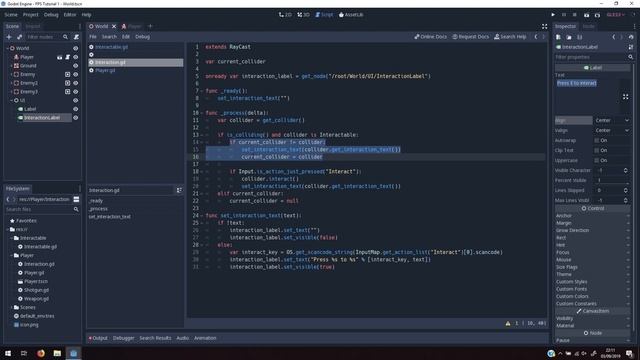Image resolution: width=640 pixels, height=360 pixels.
Task: Click Search Help button
Action: point(510,37)
